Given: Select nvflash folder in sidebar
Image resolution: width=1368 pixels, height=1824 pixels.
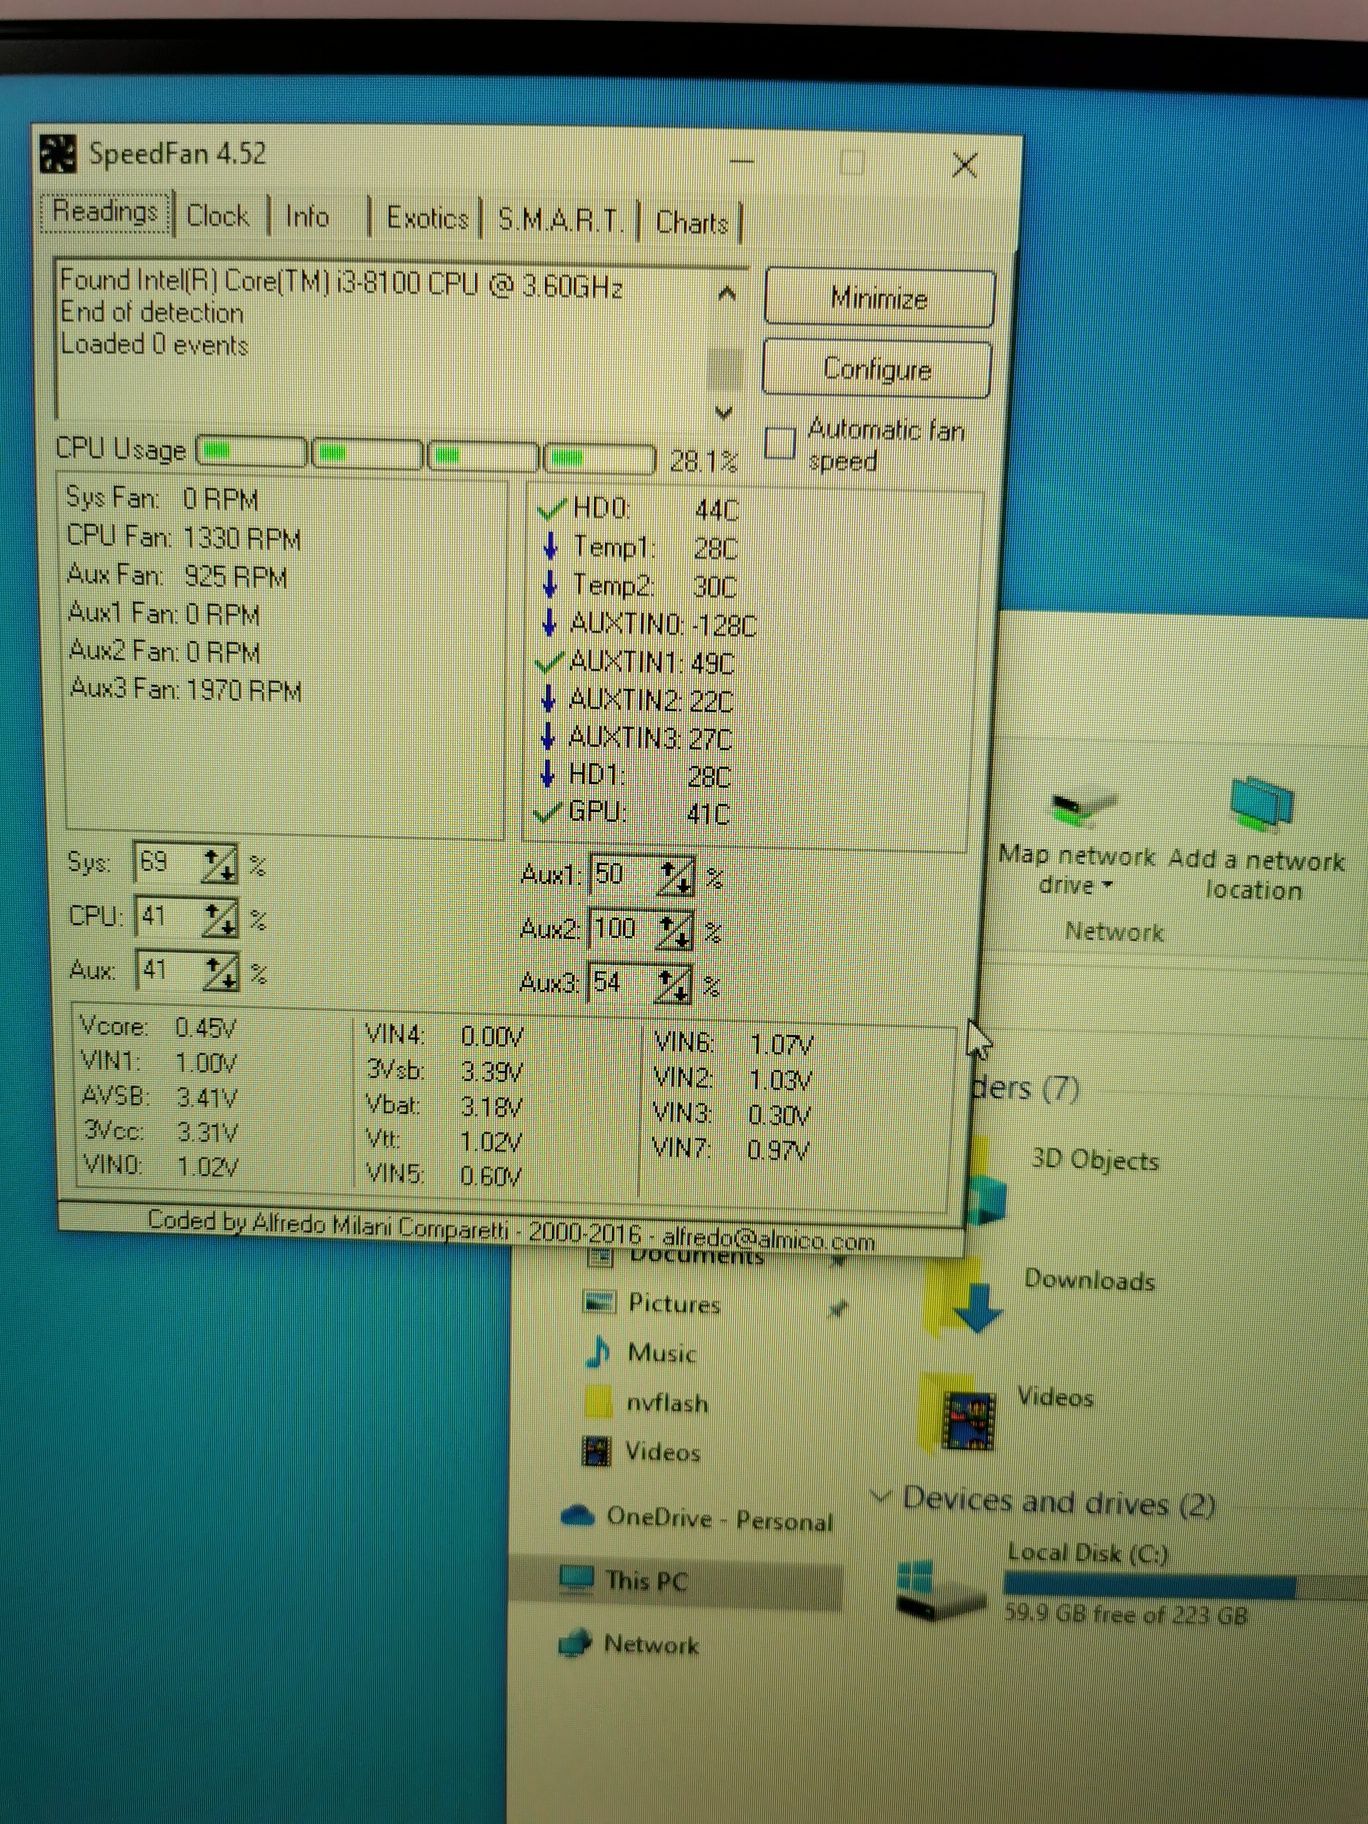Looking at the screenshot, I should (667, 1403).
